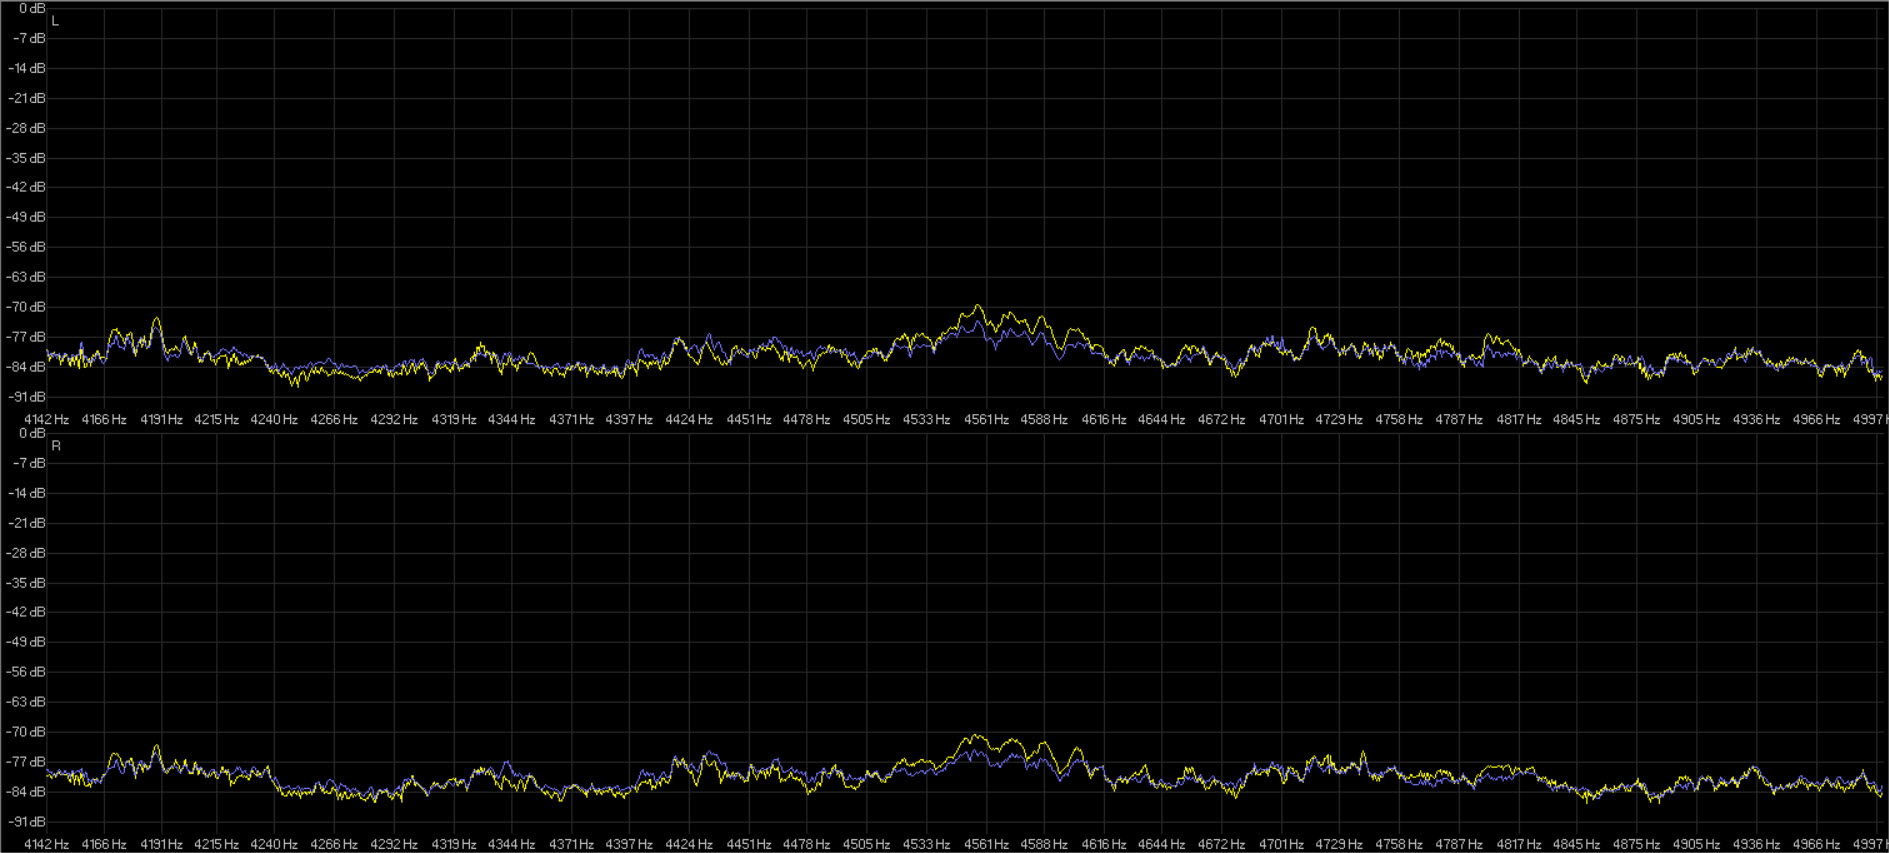Screen dimensions: 1889x853
Task: Select the 4191 Hz label under R channel
Action: pyautogui.click(x=161, y=845)
